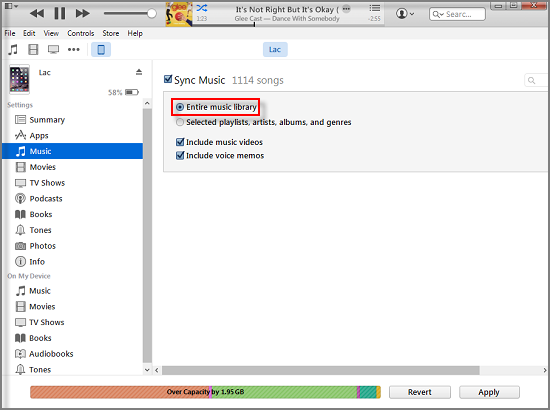This screenshot has height=410, width=550.
Task: Switch to TV Shows library icon in toolbar
Action: click(53, 49)
